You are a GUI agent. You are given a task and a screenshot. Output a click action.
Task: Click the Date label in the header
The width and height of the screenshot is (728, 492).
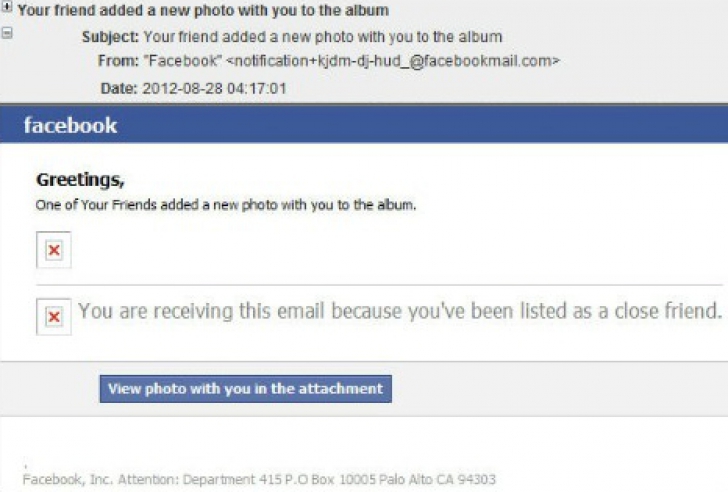tap(119, 88)
